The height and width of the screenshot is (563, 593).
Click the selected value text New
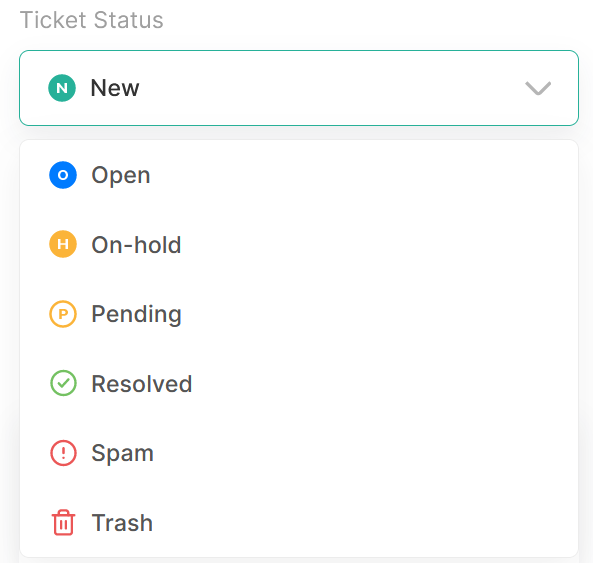click(115, 88)
